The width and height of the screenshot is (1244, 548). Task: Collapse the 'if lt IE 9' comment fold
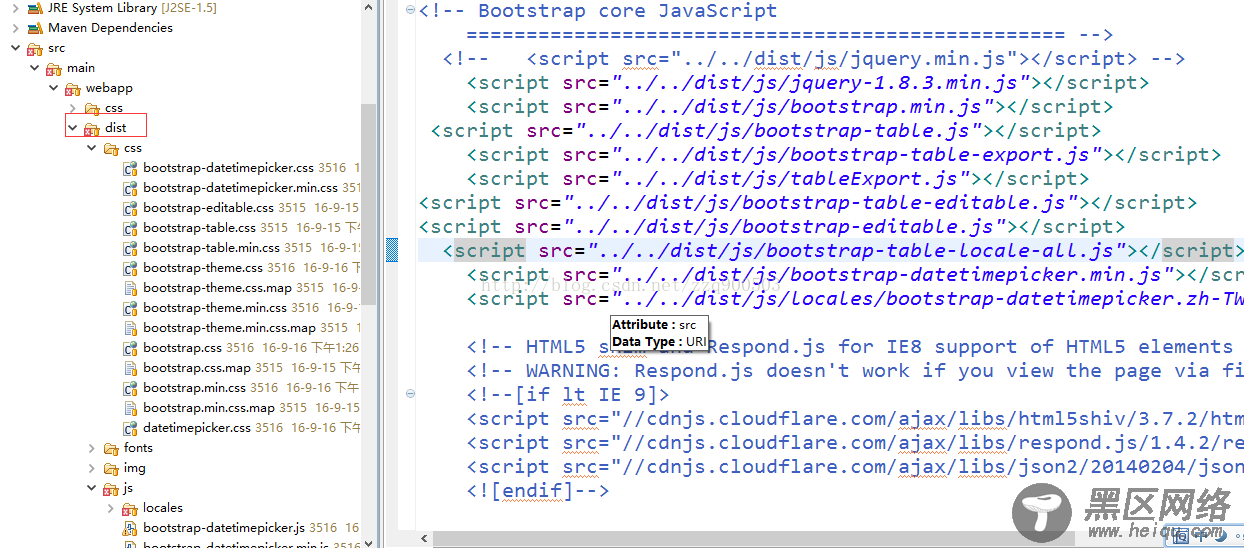411,395
